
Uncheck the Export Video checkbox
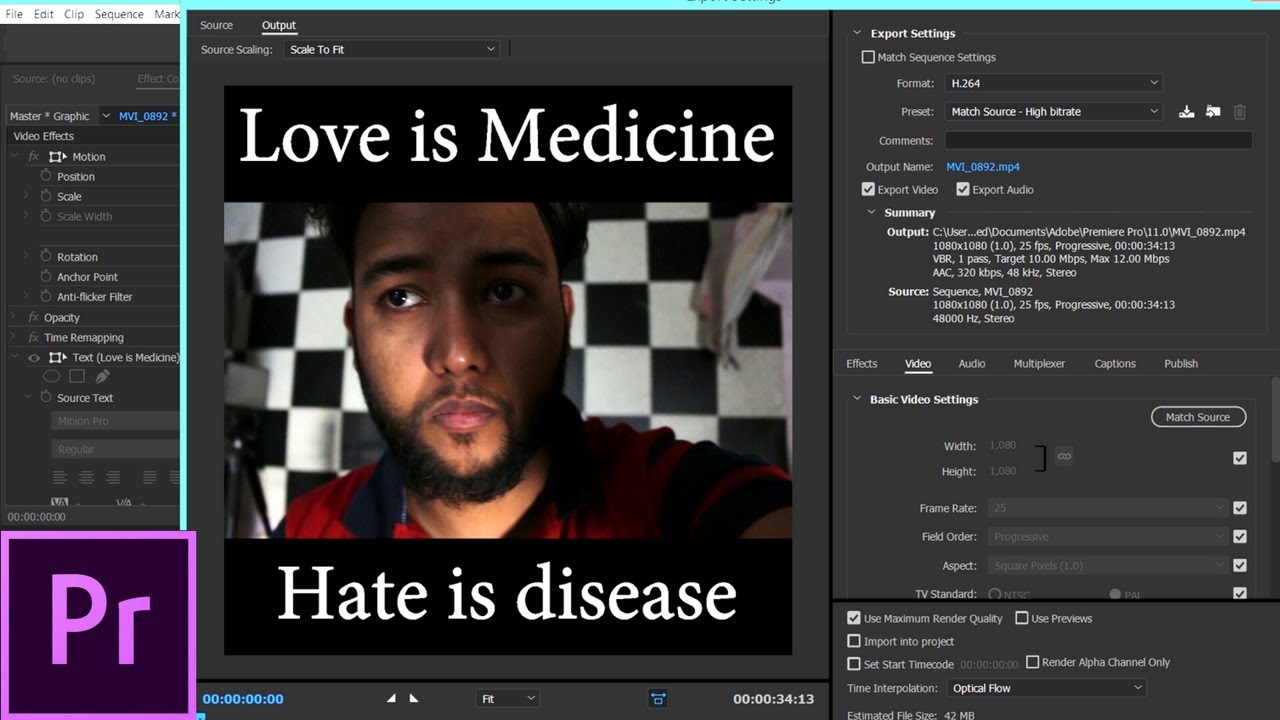pos(868,189)
